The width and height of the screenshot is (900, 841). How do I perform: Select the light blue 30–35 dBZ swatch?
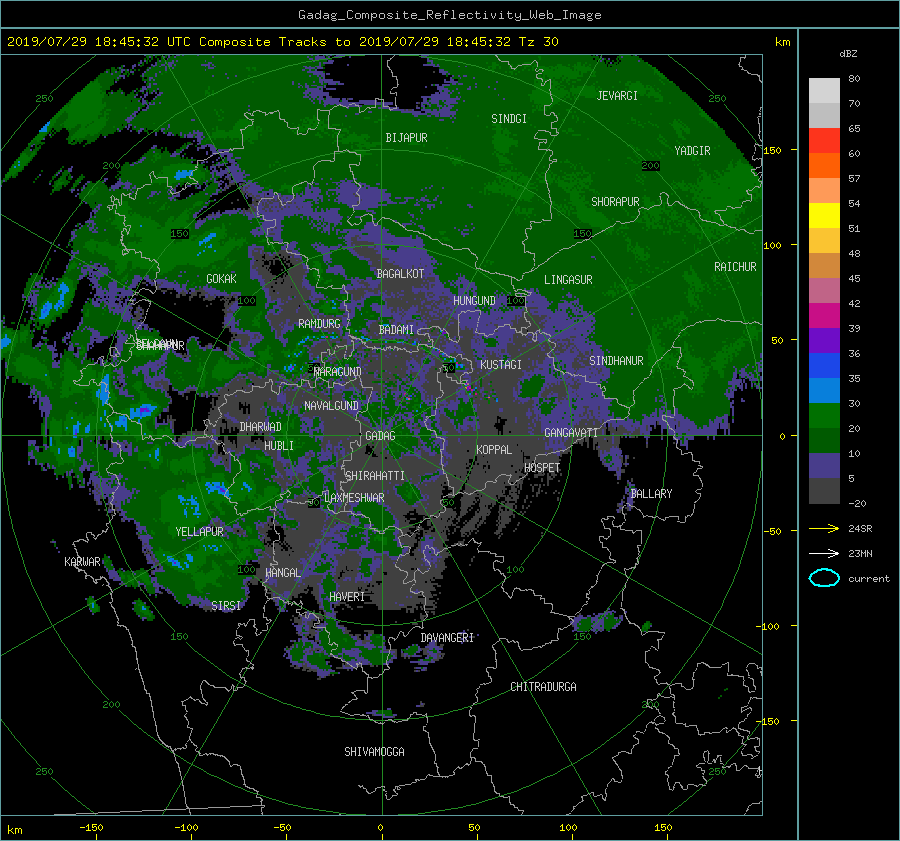(824, 391)
